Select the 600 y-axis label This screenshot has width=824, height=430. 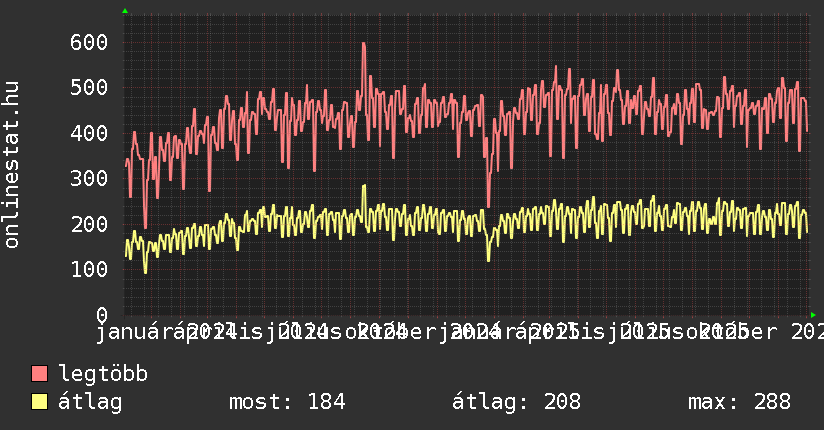click(x=89, y=42)
